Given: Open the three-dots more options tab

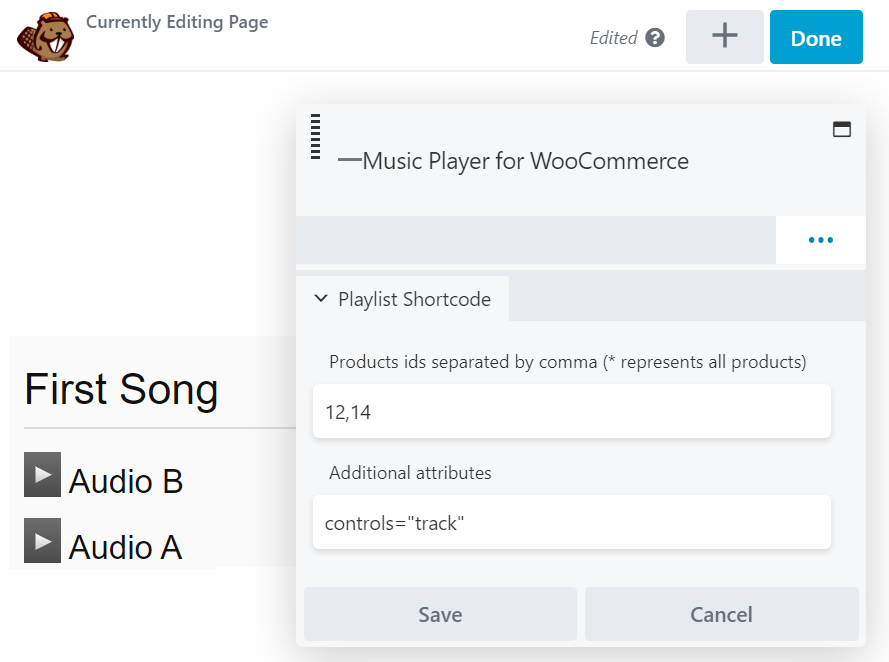Looking at the screenshot, I should pyautogui.click(x=820, y=240).
